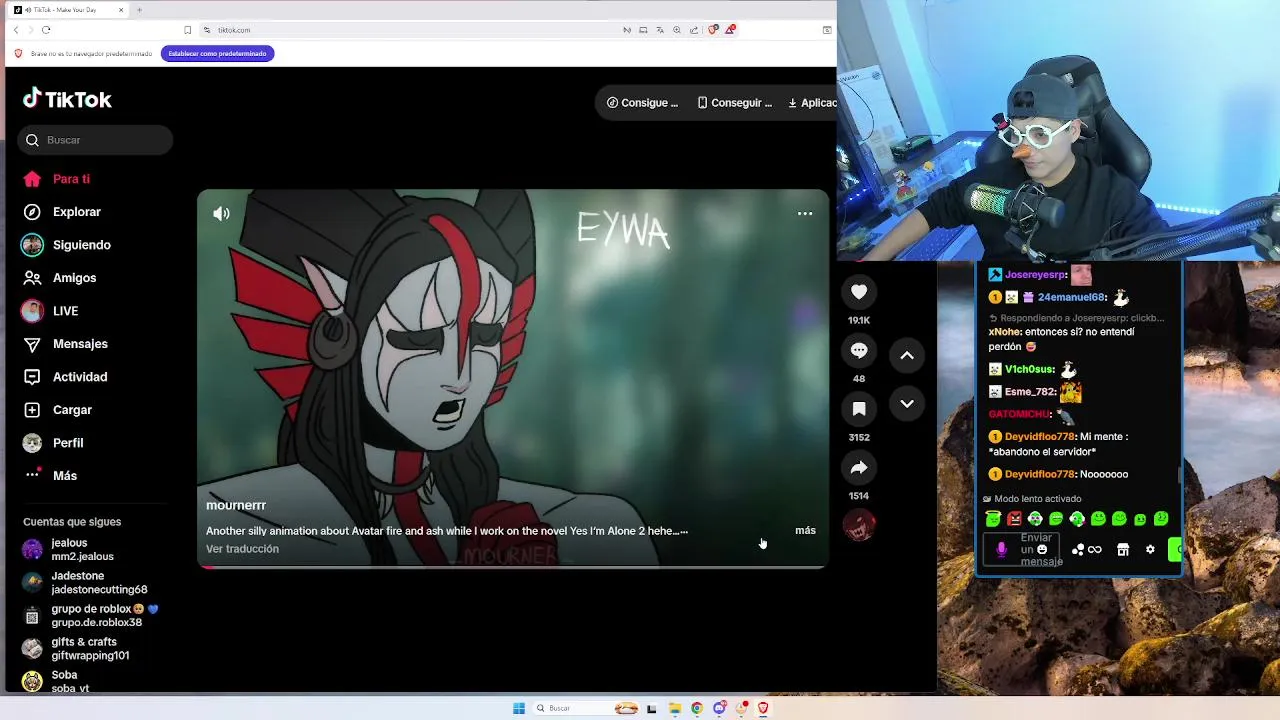This screenshot has height=720, width=1280.
Task: Open Explorar in TikTok sidebar
Action: 63,212
